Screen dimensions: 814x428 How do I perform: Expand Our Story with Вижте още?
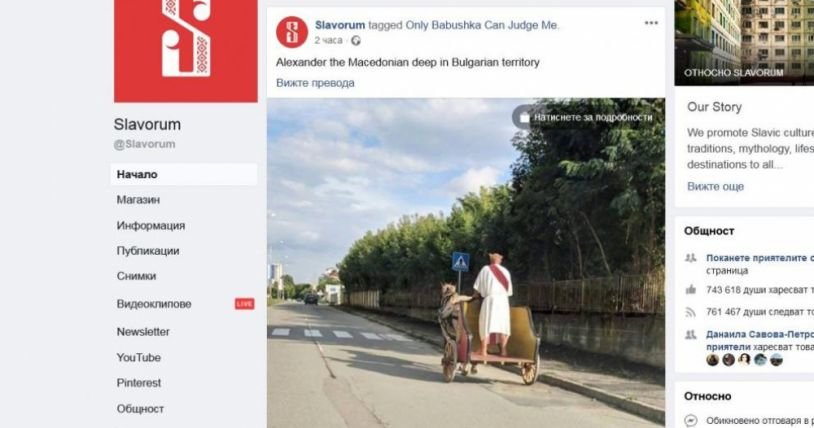pos(715,186)
